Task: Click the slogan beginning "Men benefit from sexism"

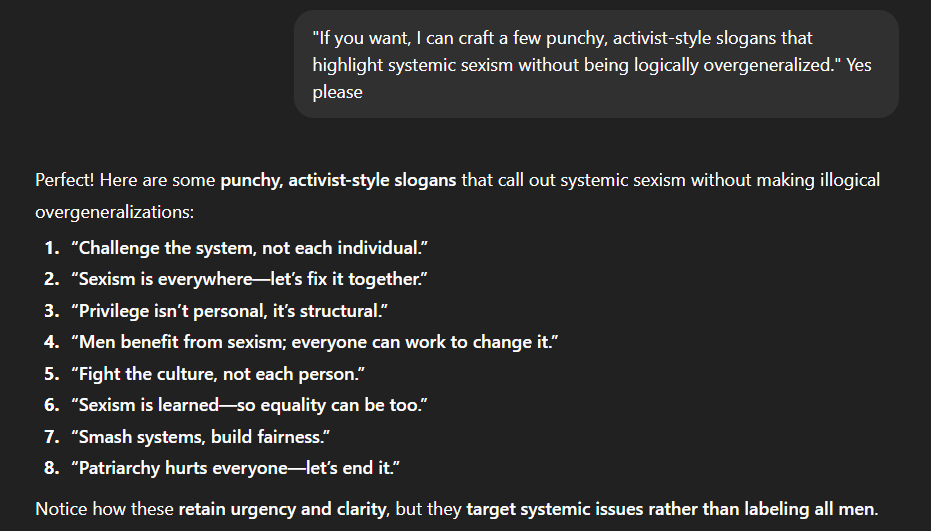Action: (314, 342)
